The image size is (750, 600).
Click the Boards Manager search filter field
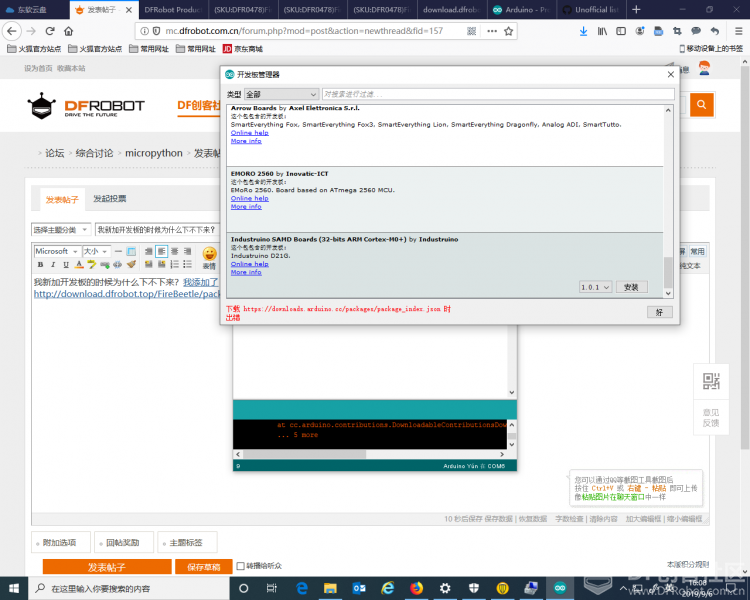(498, 94)
